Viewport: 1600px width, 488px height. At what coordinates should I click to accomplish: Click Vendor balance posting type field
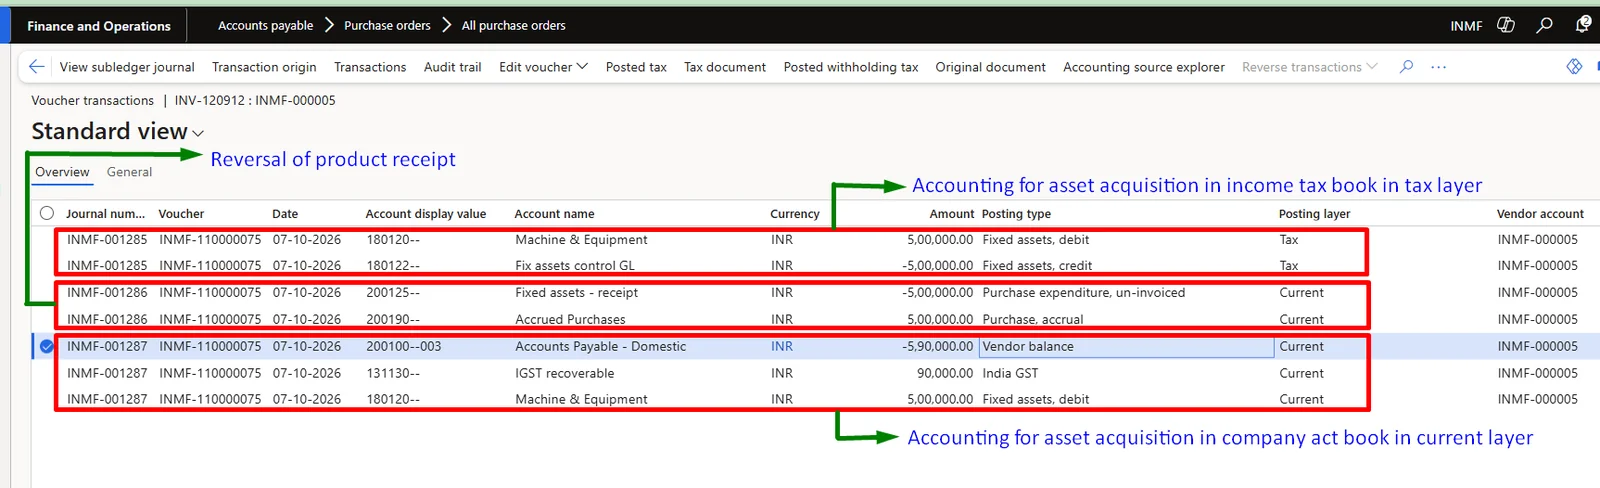[1126, 346]
